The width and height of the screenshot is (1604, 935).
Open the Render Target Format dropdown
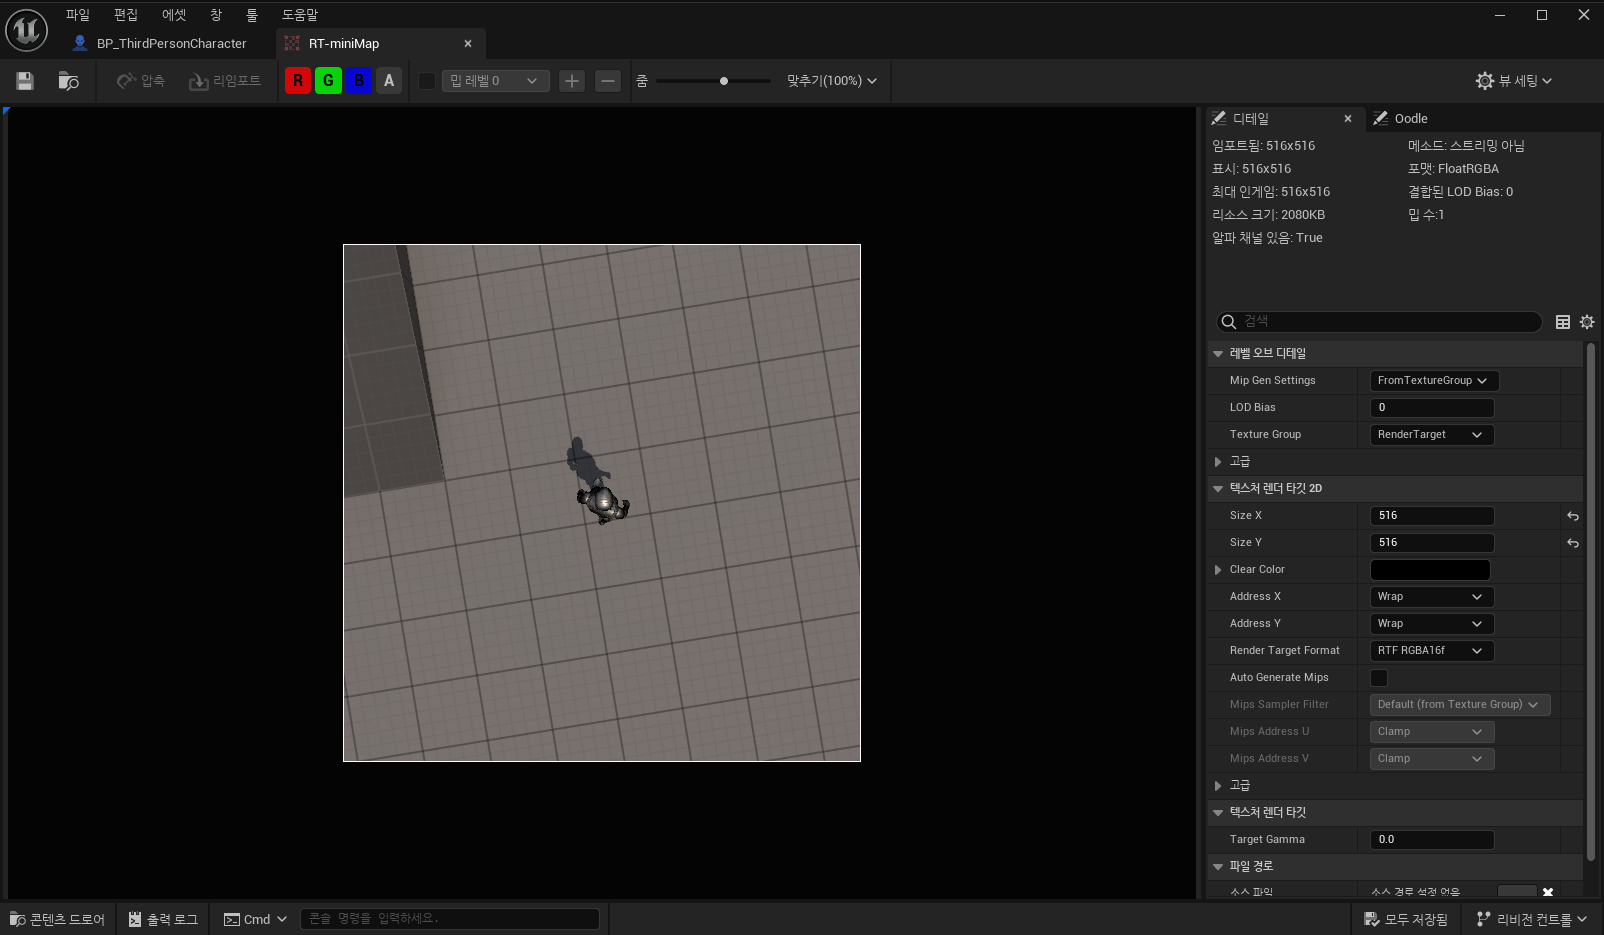pos(1432,651)
